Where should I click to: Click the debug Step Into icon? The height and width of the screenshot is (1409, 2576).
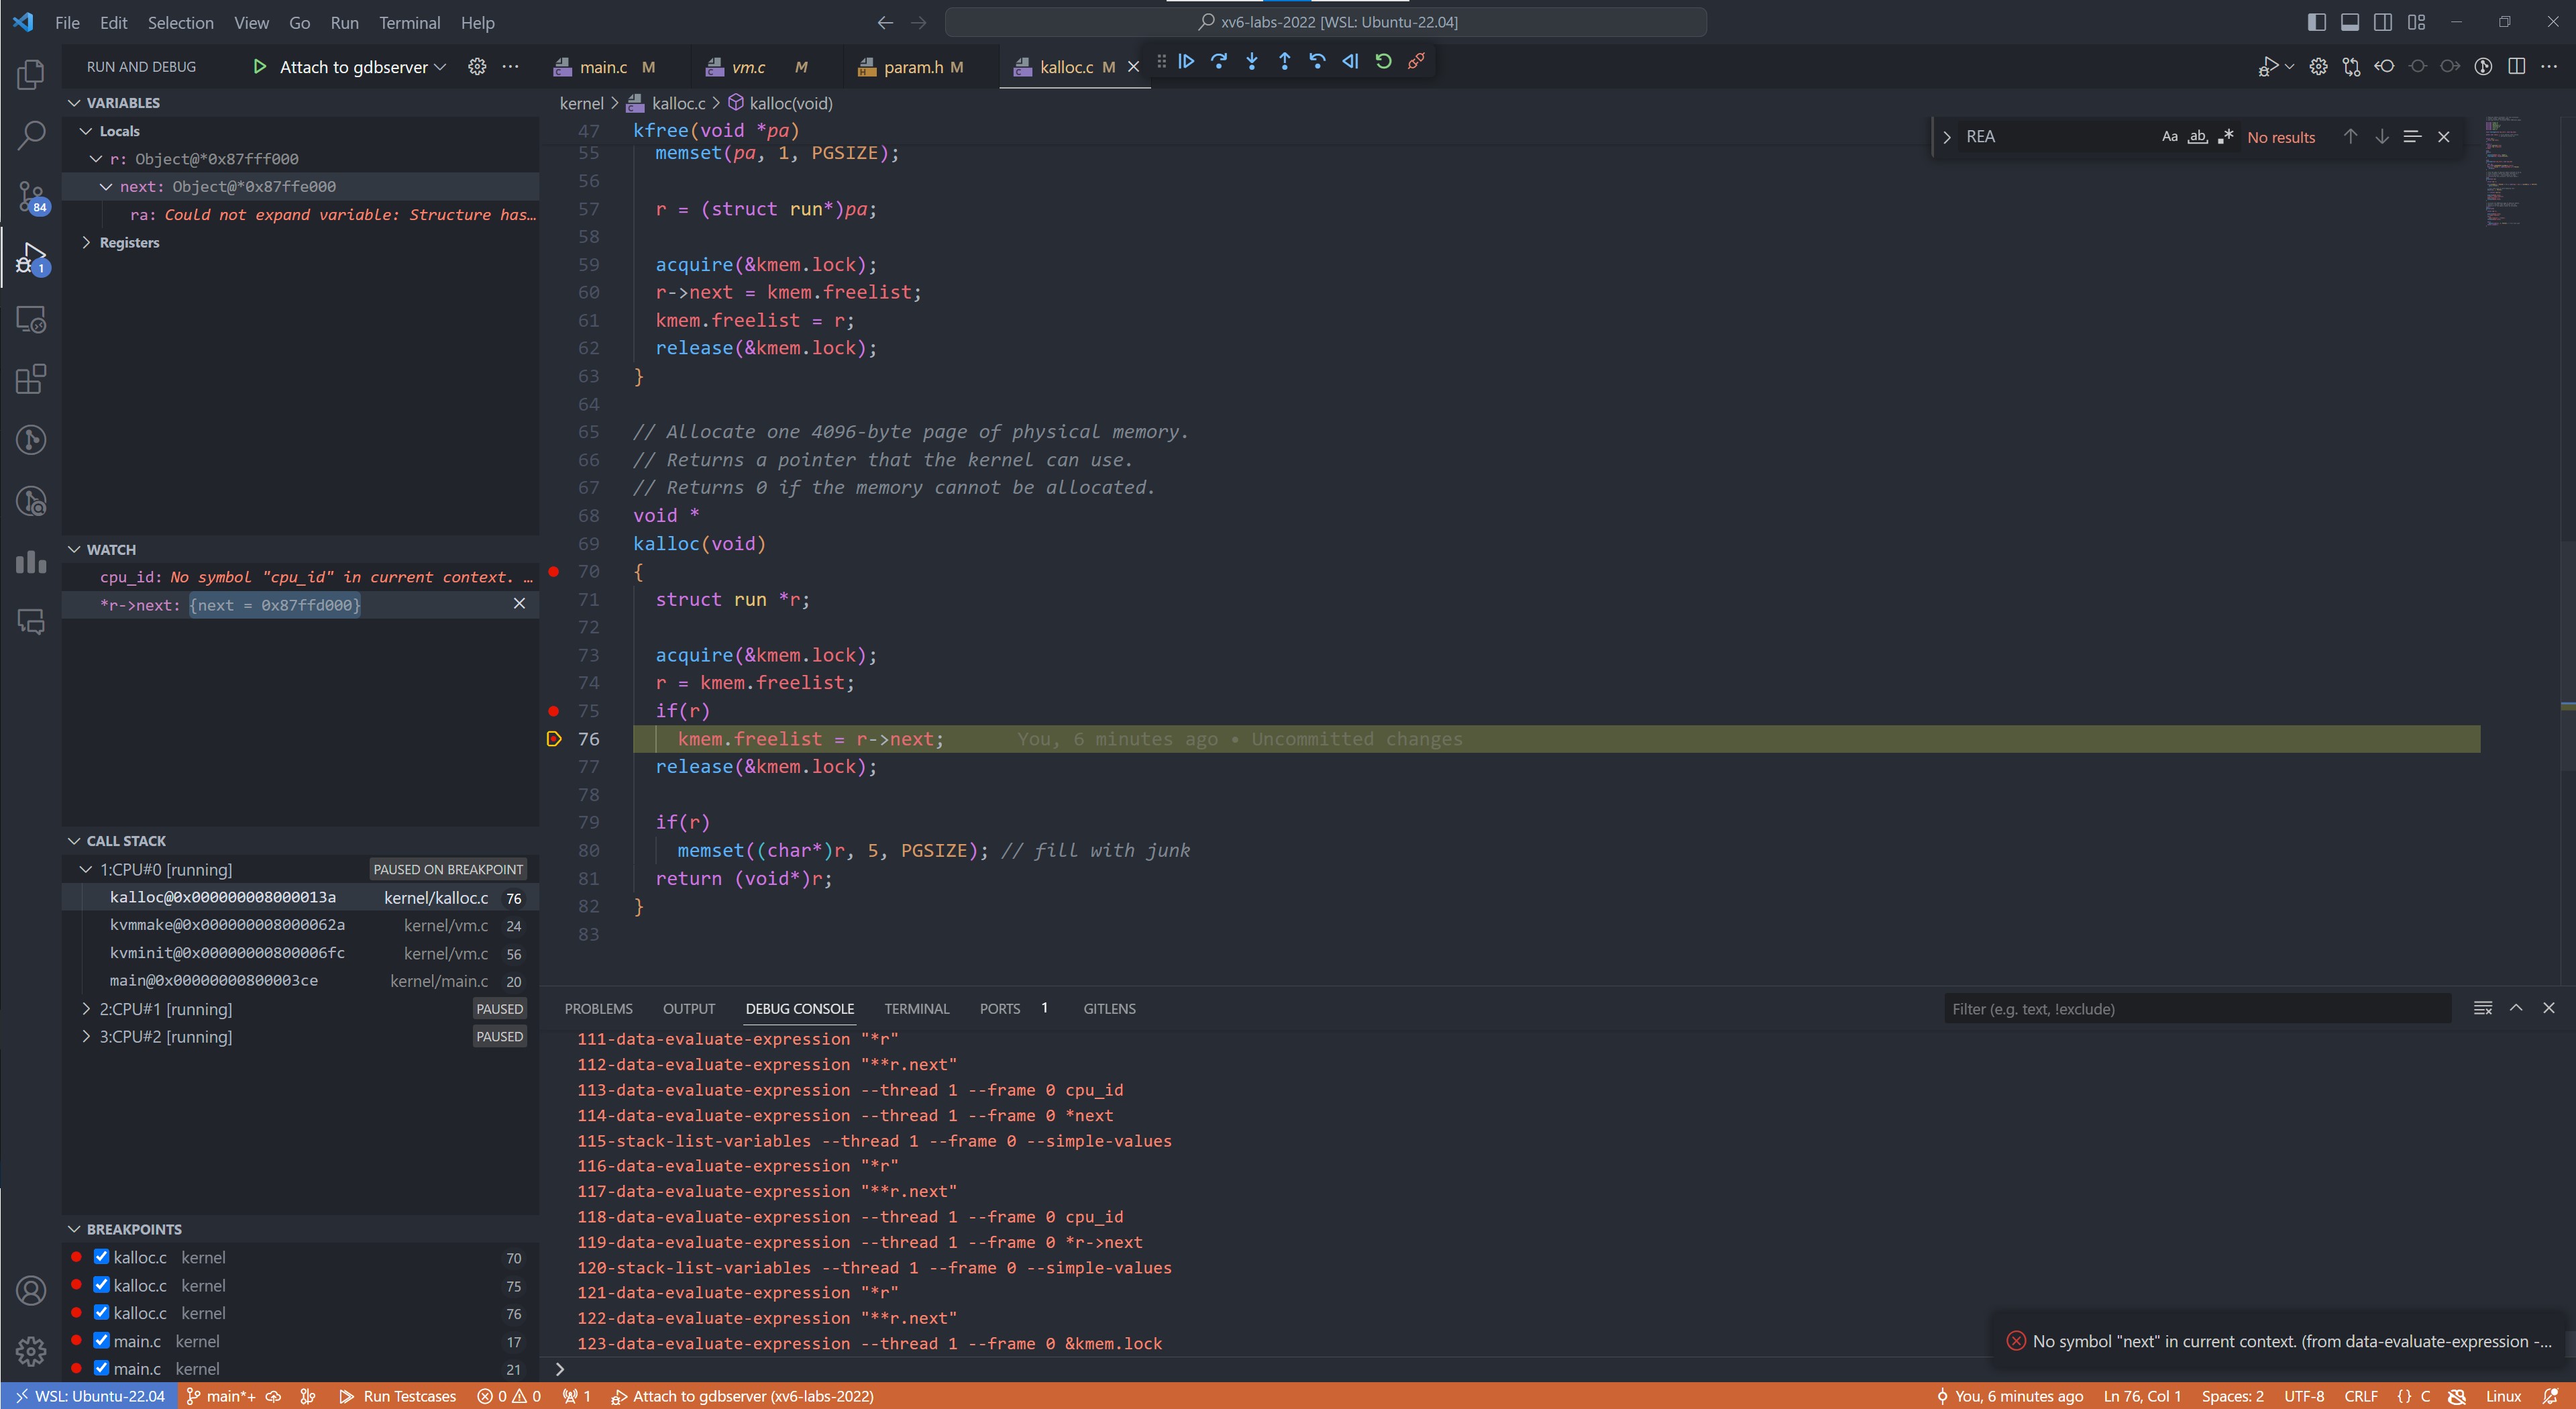[1252, 62]
